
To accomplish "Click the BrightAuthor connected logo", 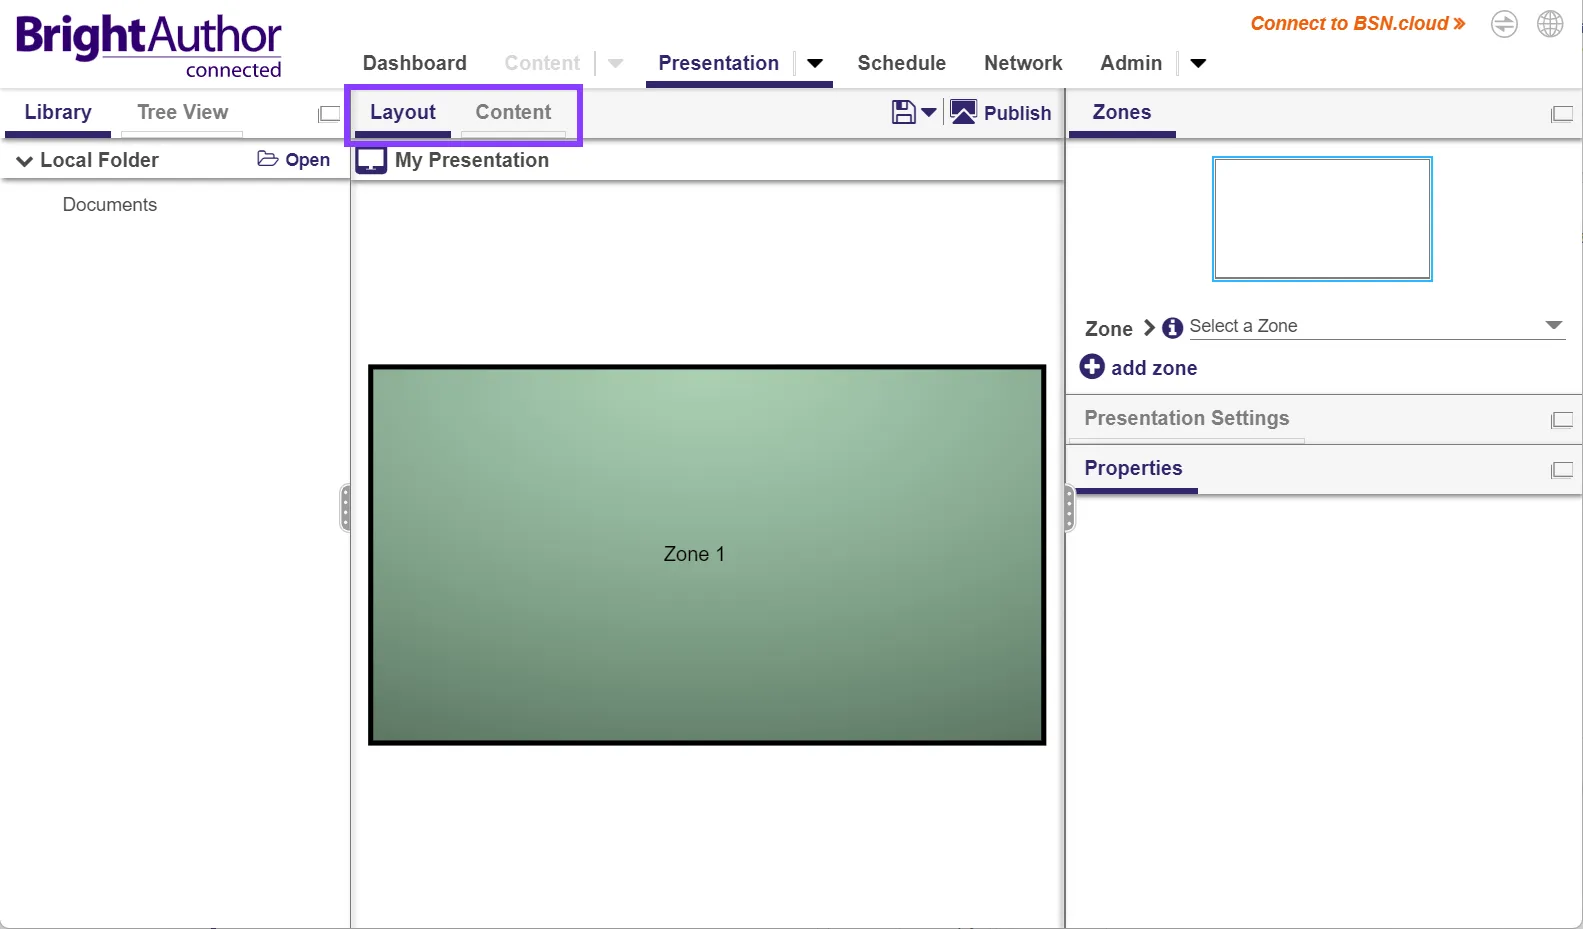I will click(x=149, y=46).
